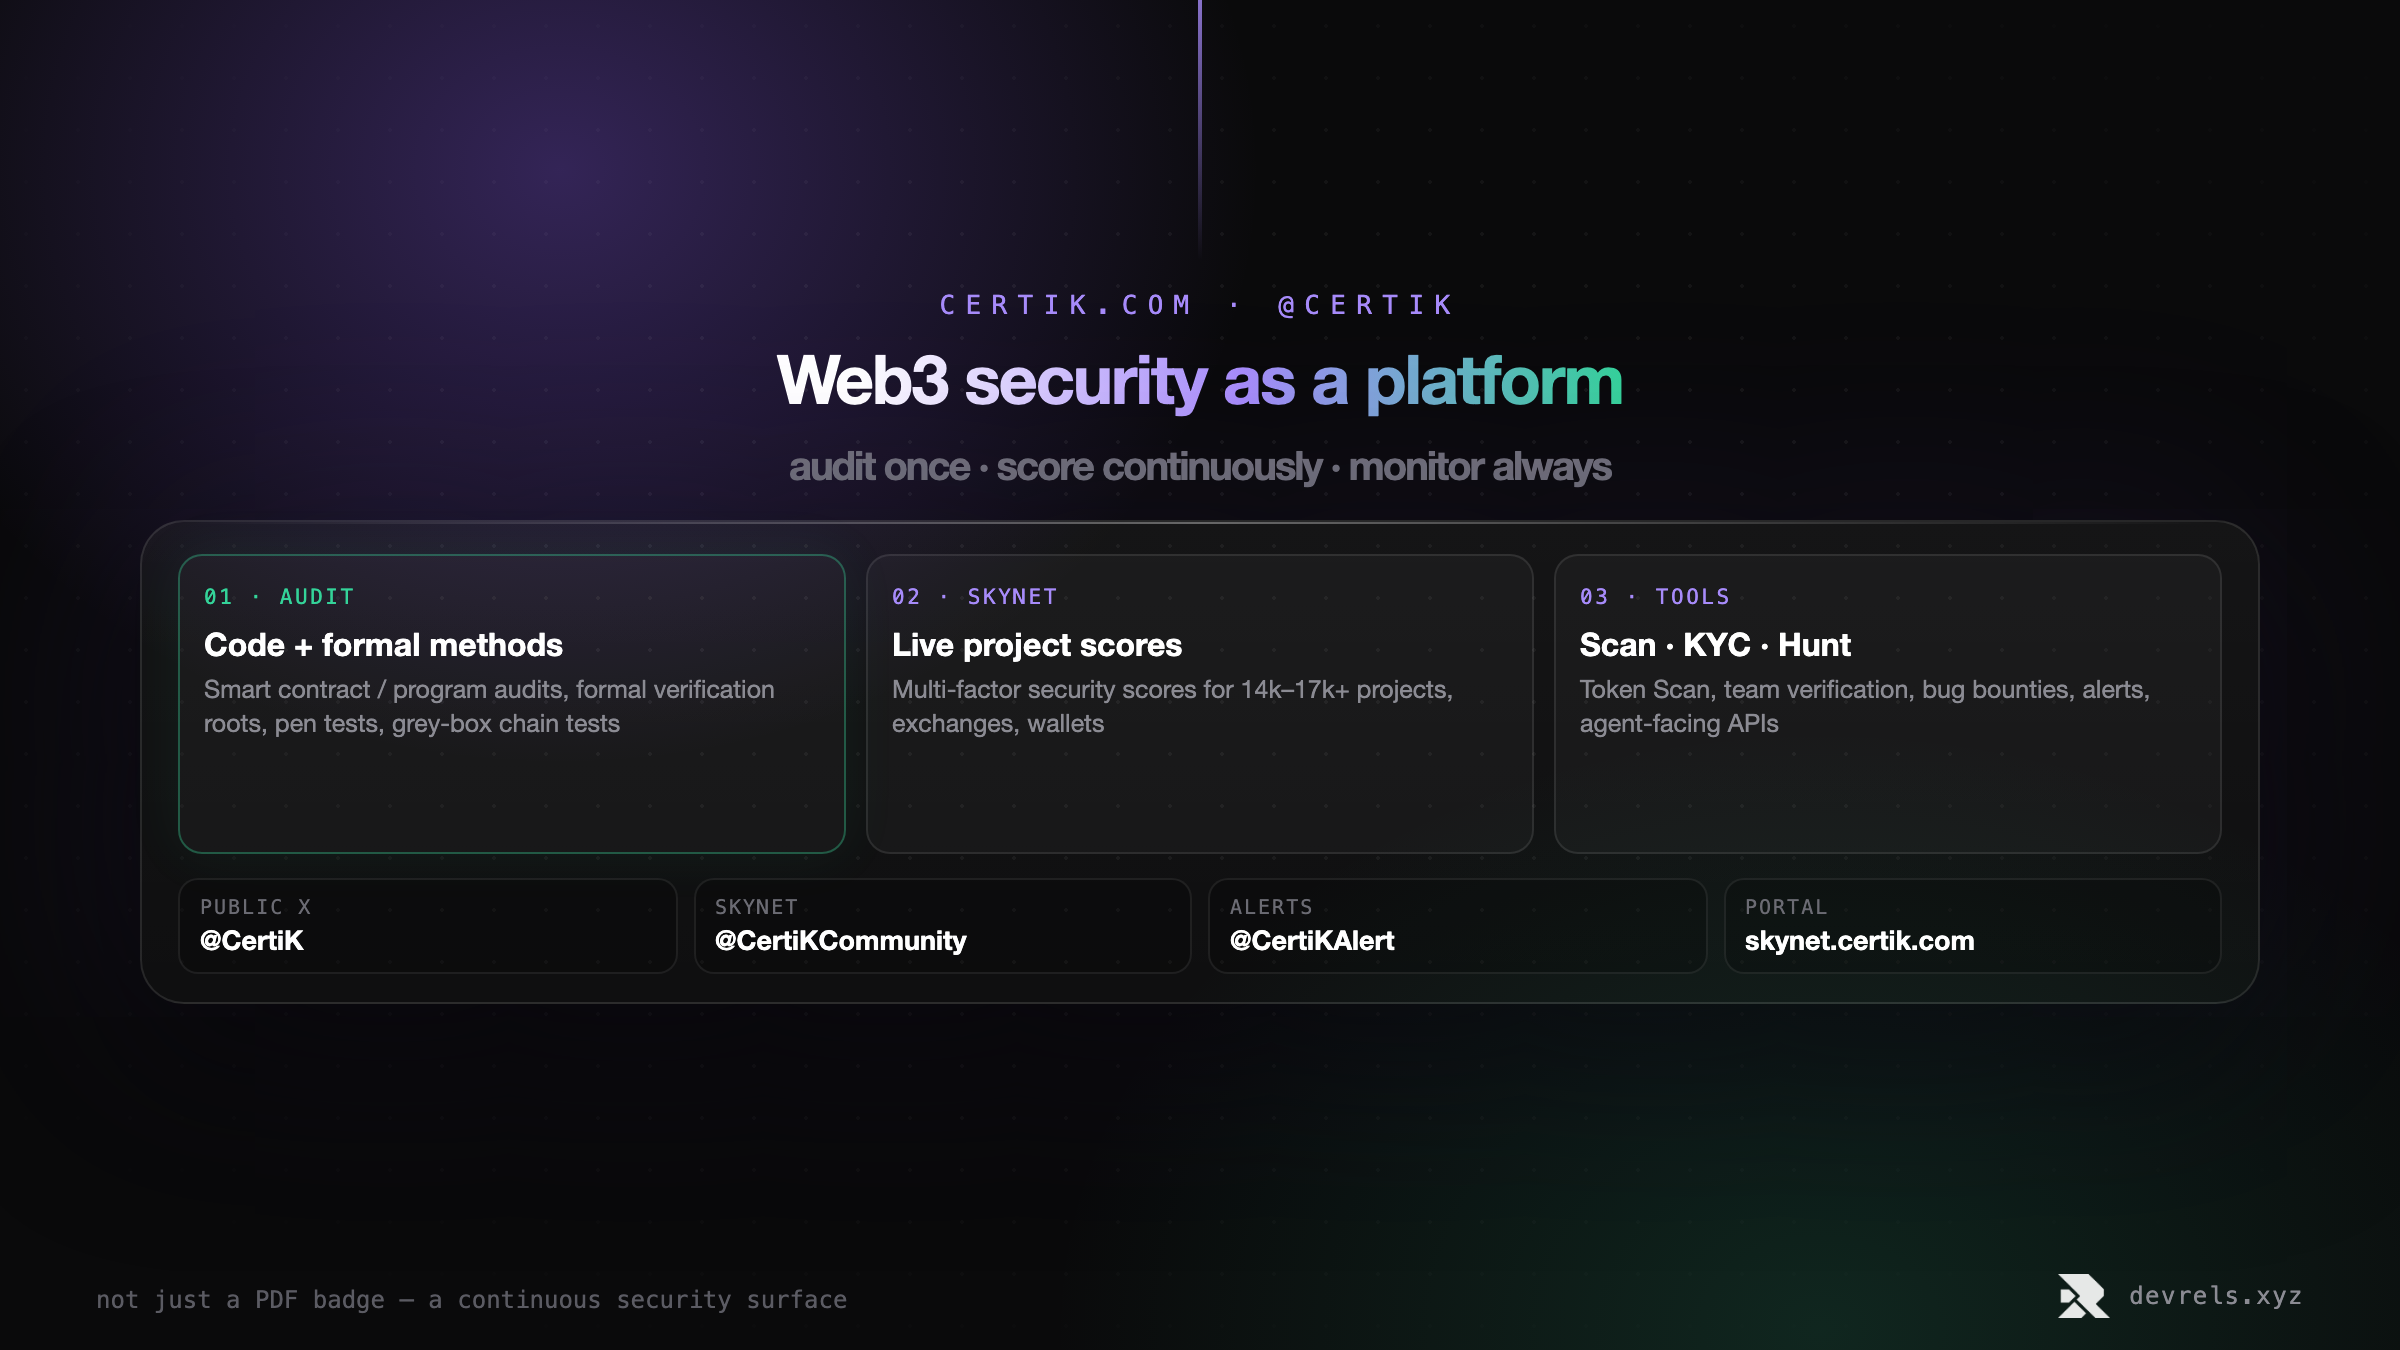Click 'Smart contract / program audits' description
The width and height of the screenshot is (2400, 1350).
coord(489,706)
